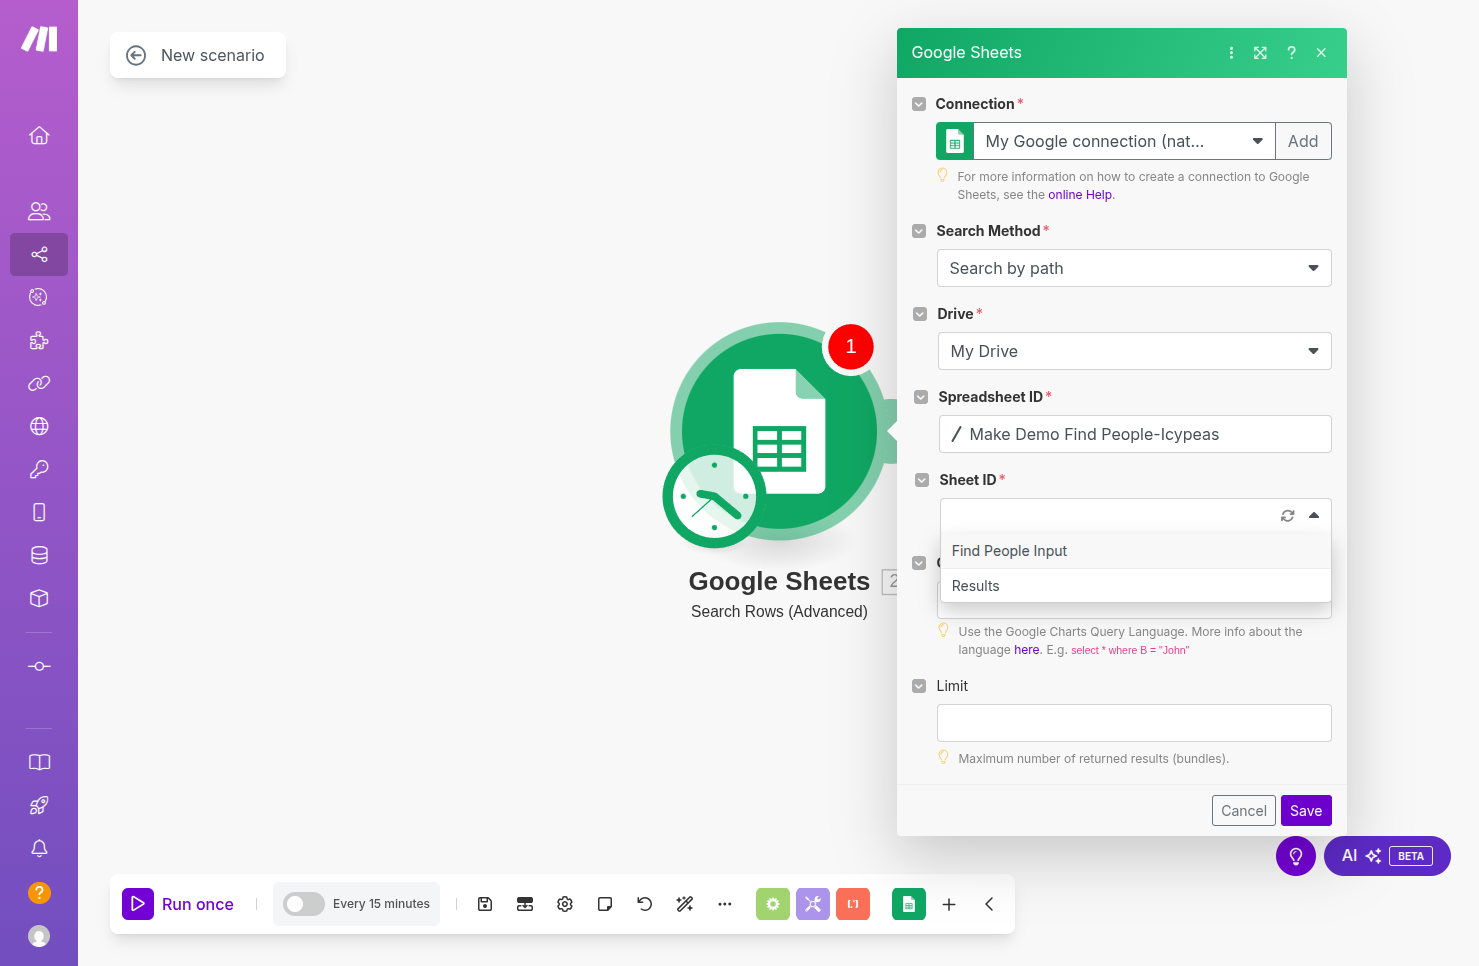Open the My Google connection dropdown
This screenshot has width=1479, height=966.
coord(1124,141)
